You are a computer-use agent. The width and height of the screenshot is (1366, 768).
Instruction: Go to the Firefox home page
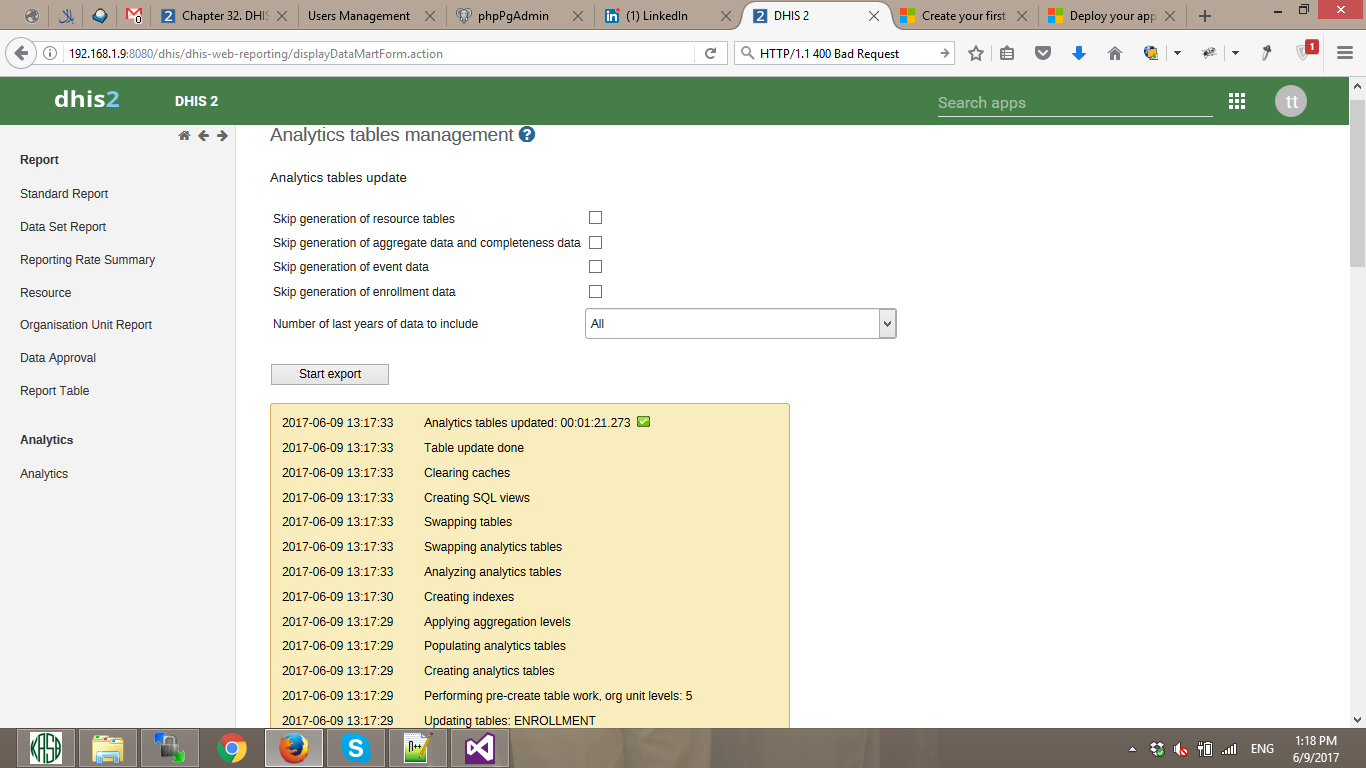[1115, 53]
